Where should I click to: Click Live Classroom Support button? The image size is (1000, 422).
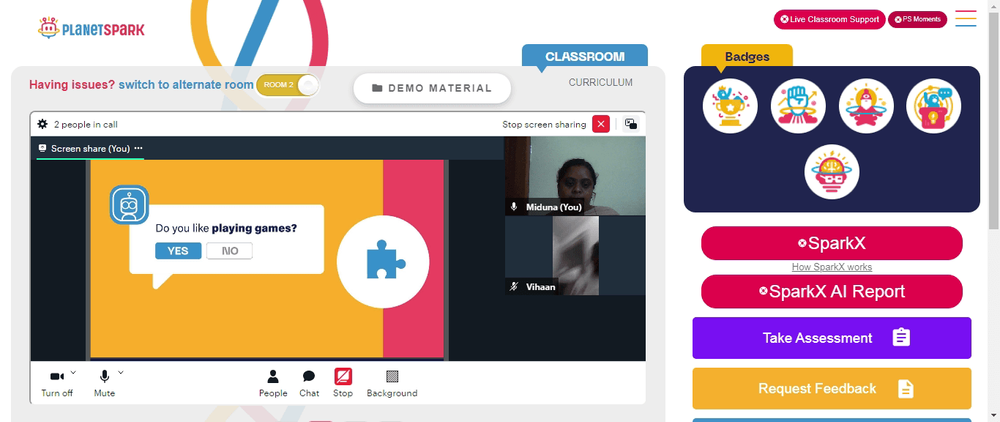point(830,19)
